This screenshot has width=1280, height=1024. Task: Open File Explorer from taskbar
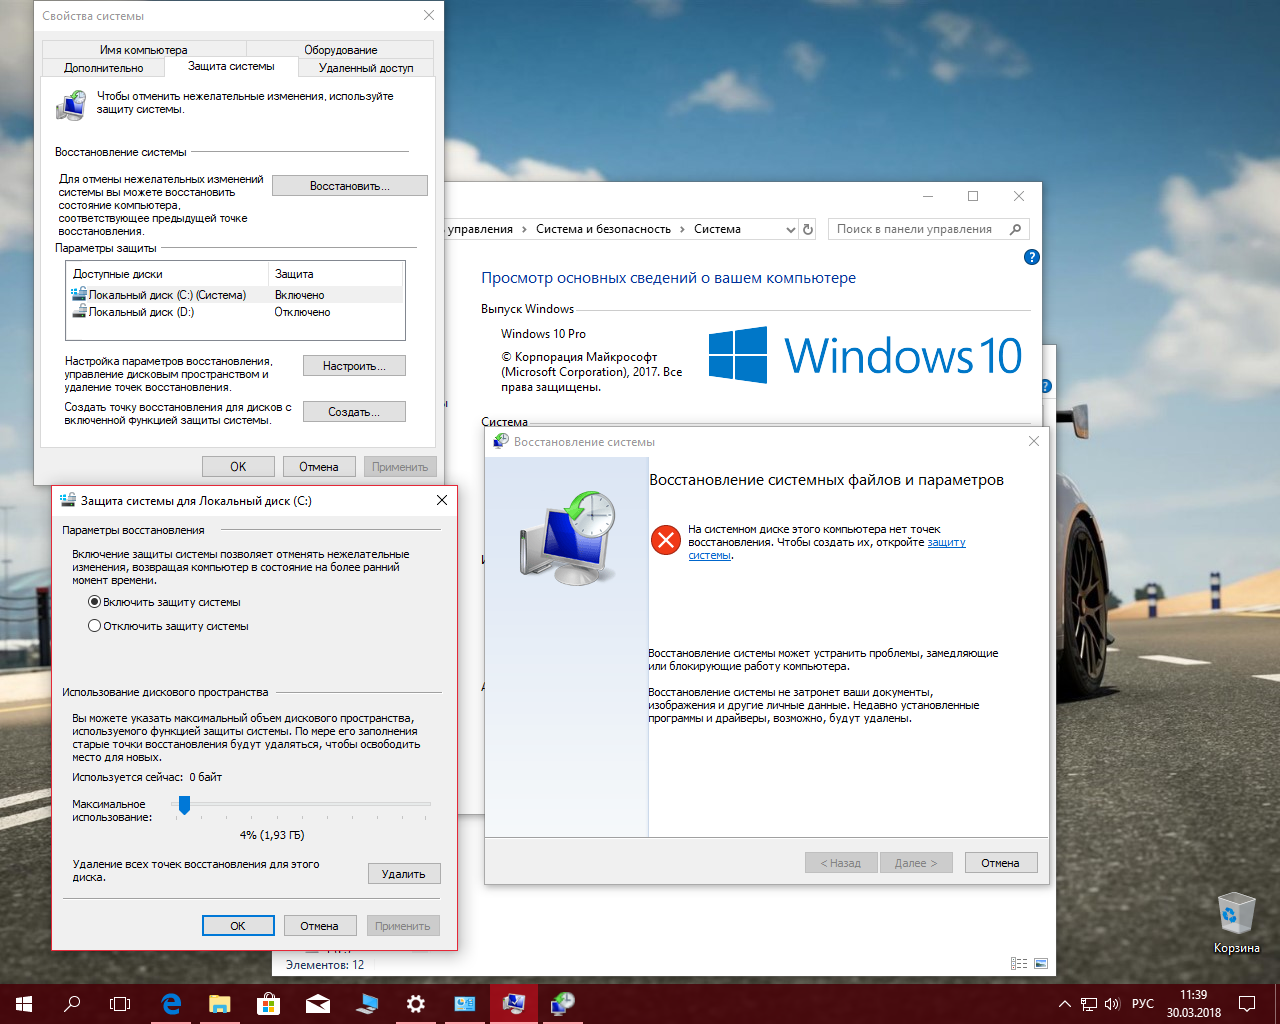coord(220,1003)
